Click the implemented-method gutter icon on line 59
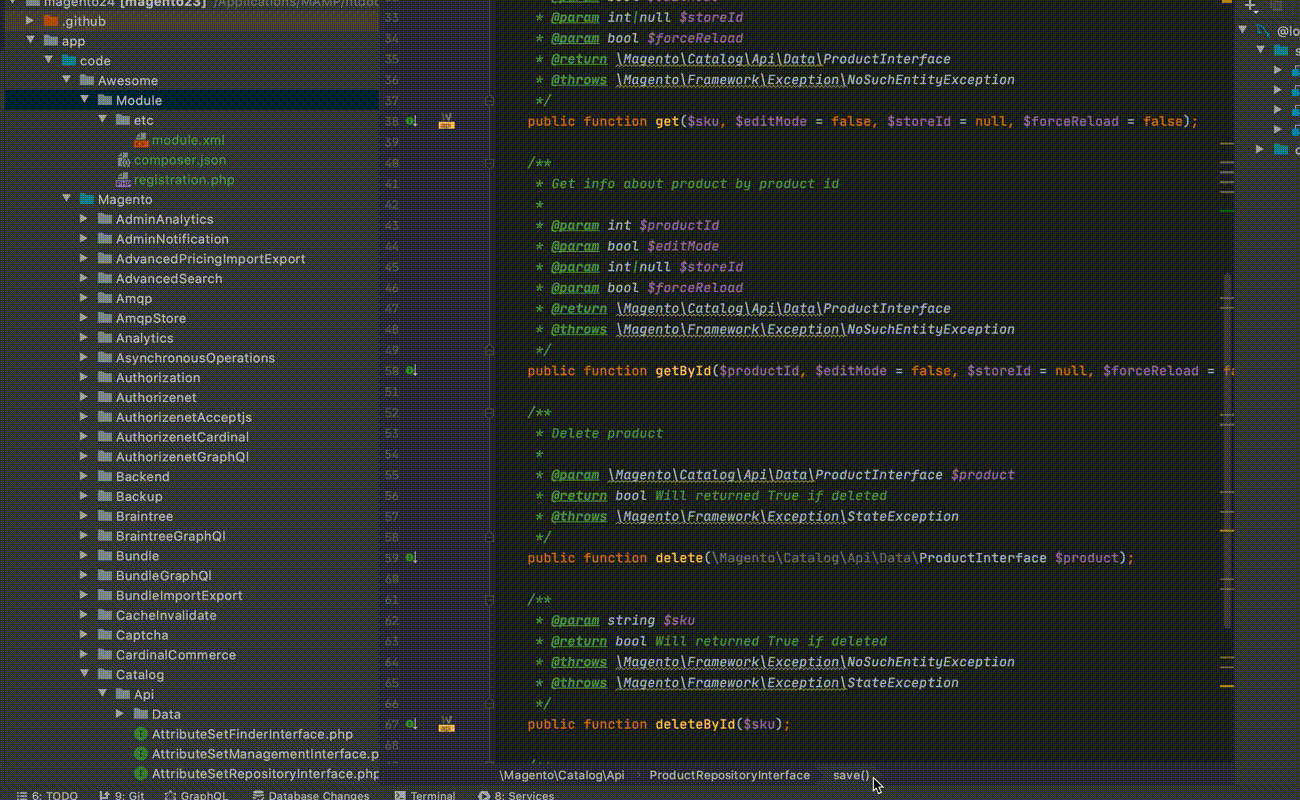Viewport: 1300px width, 800px height. point(411,559)
